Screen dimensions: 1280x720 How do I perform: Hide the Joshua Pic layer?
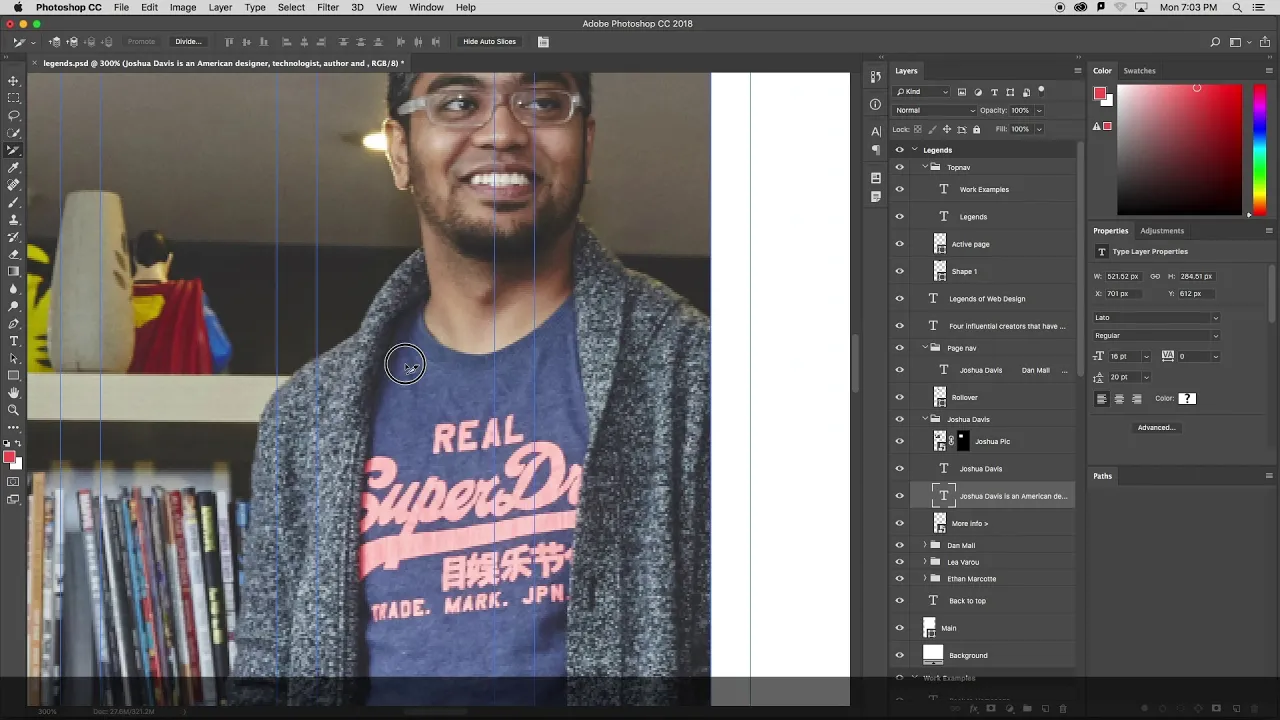(x=899, y=441)
